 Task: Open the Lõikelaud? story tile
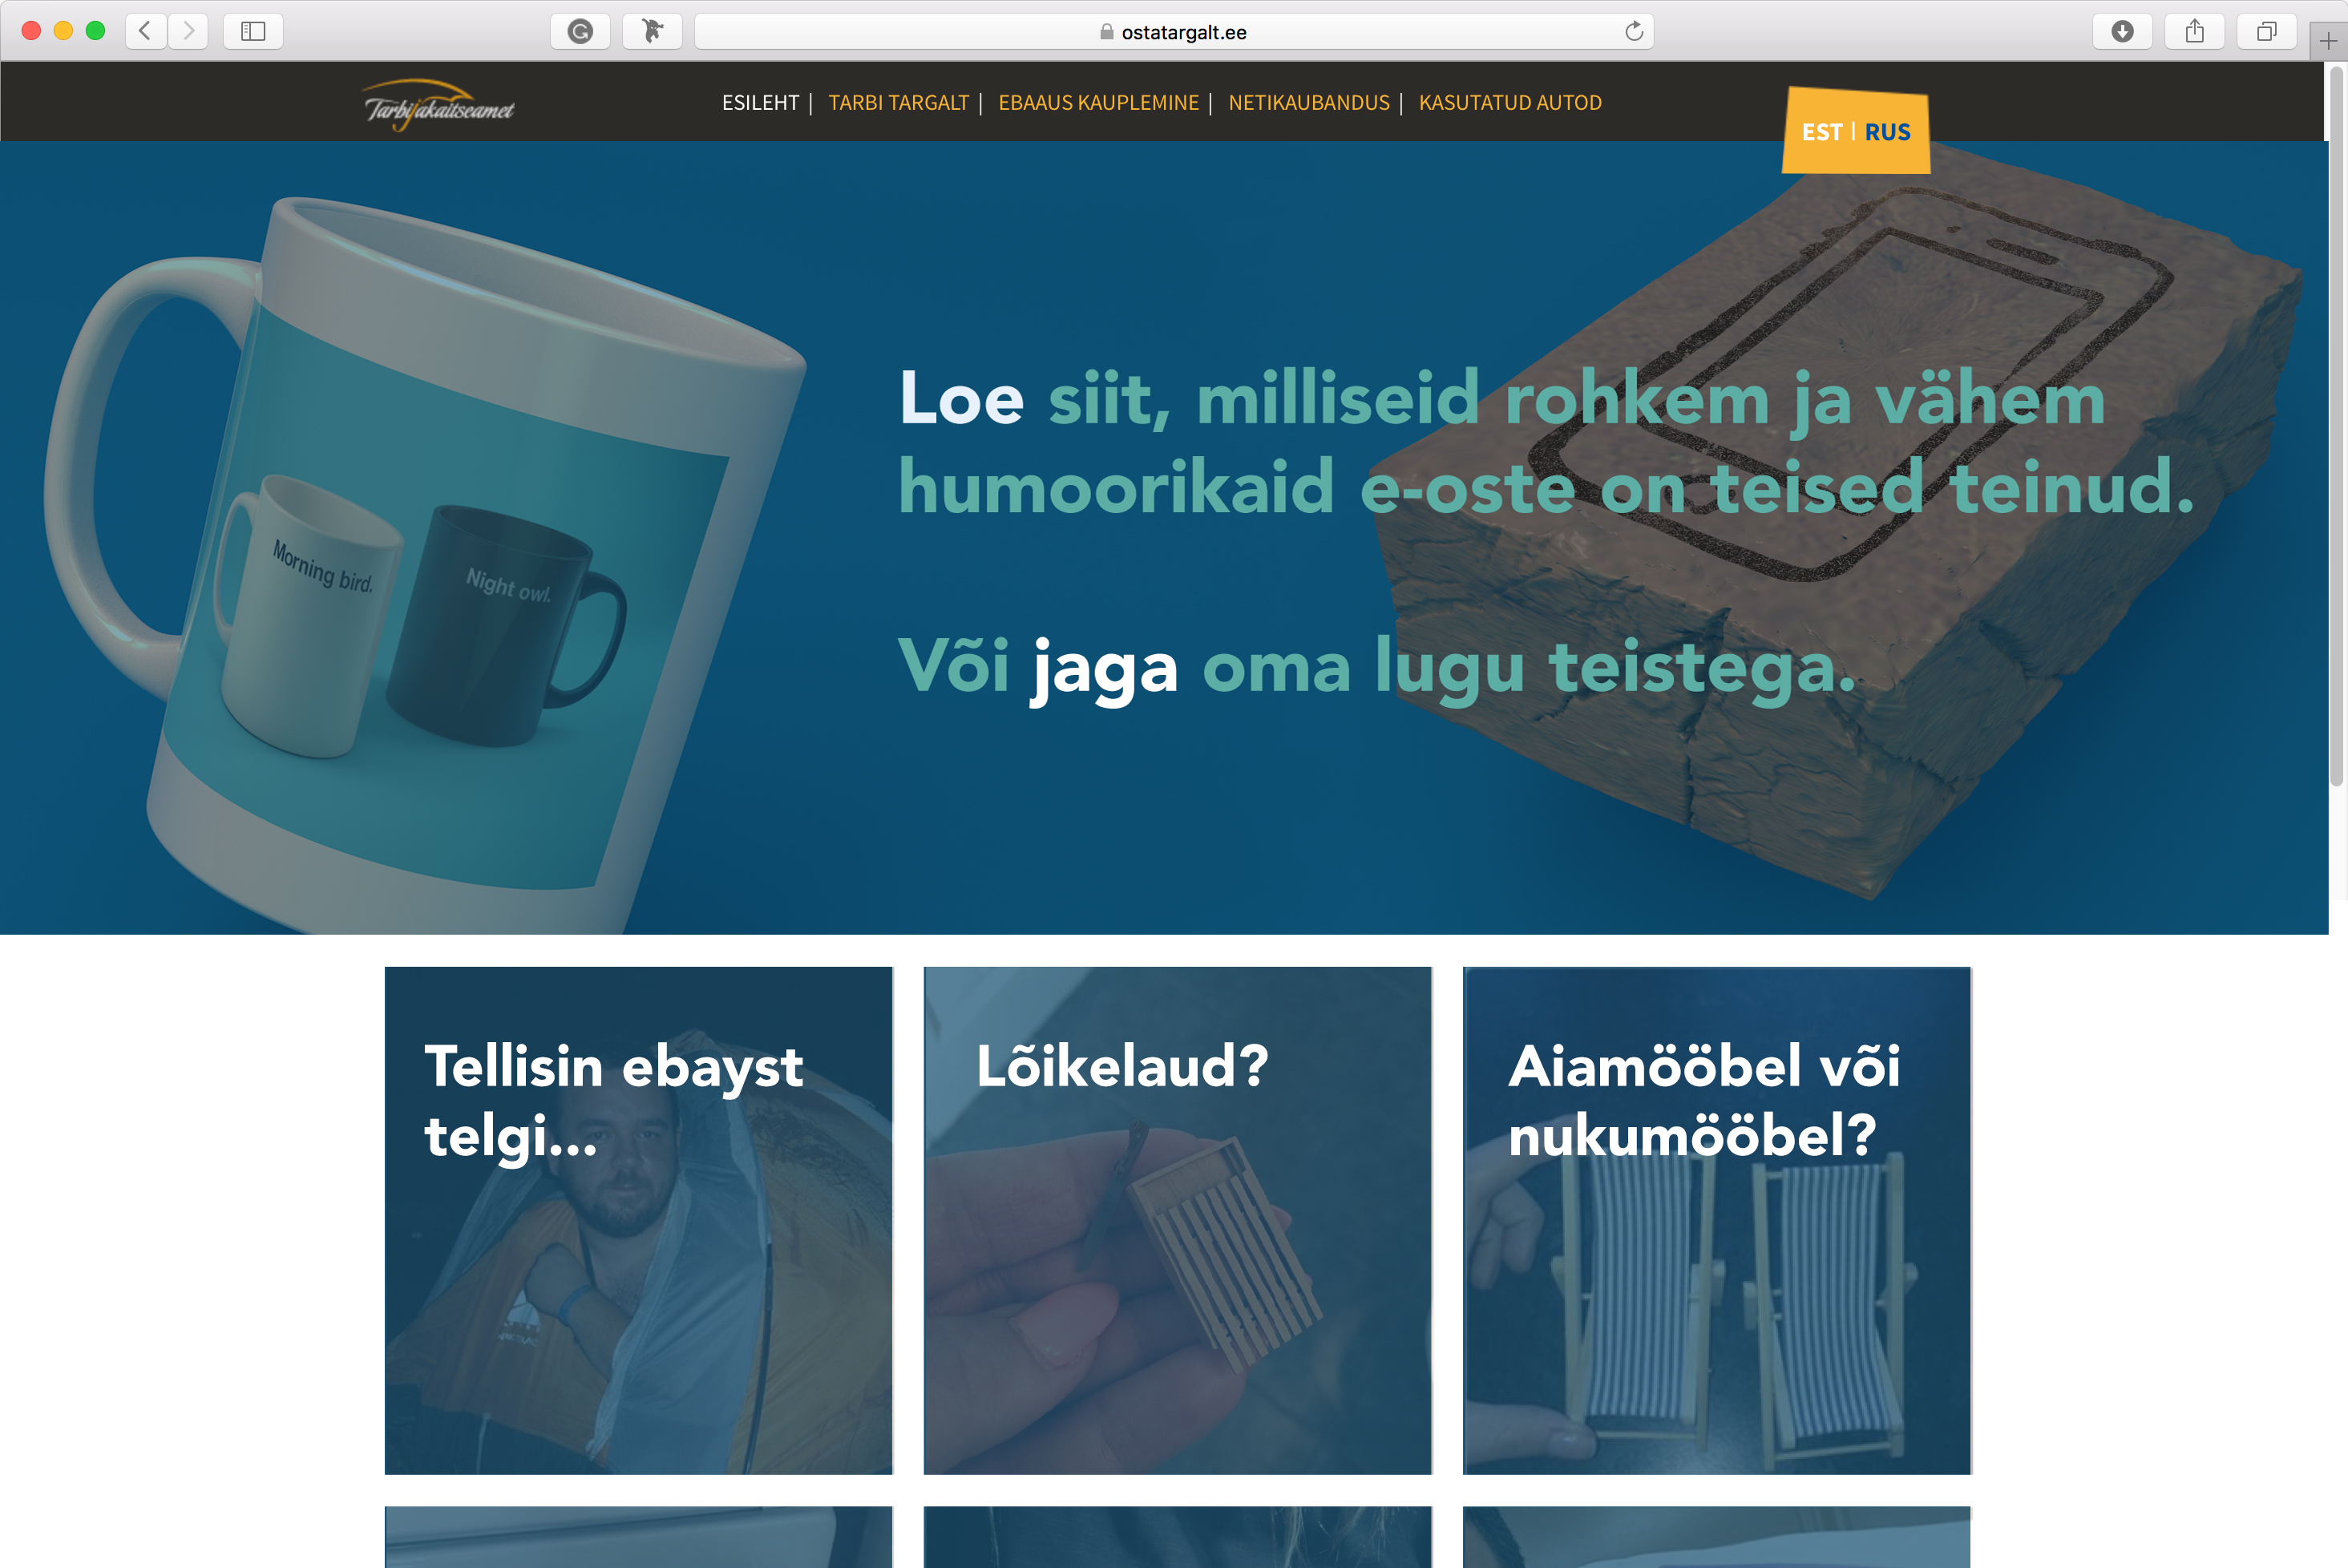pos(1177,1220)
